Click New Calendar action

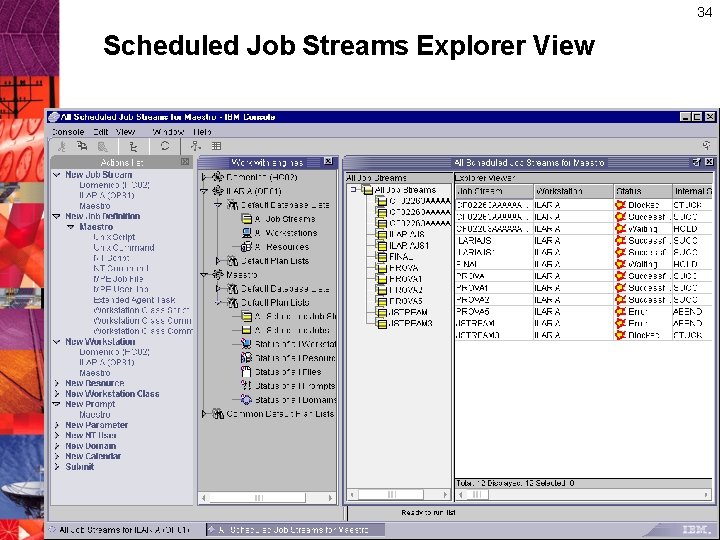click(93, 456)
